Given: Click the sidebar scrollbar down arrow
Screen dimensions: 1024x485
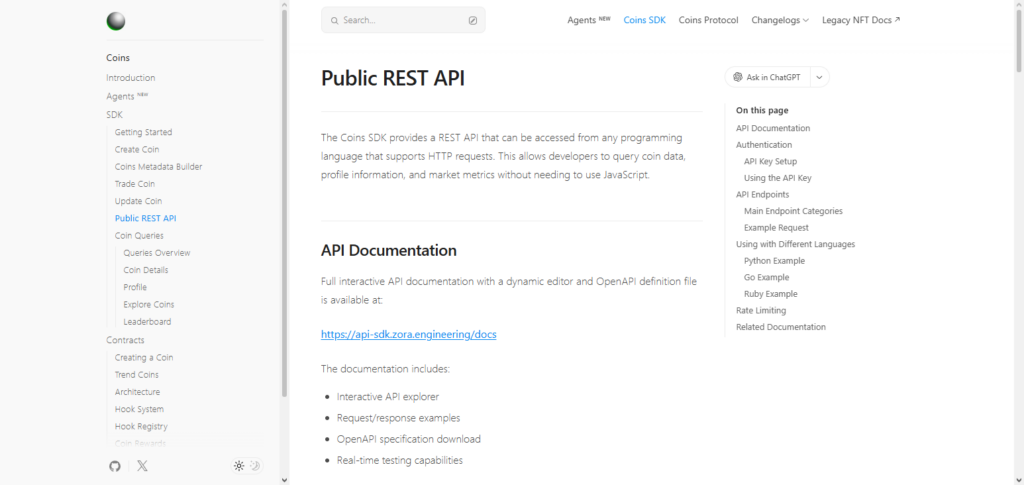Looking at the screenshot, I should (x=284, y=480).
